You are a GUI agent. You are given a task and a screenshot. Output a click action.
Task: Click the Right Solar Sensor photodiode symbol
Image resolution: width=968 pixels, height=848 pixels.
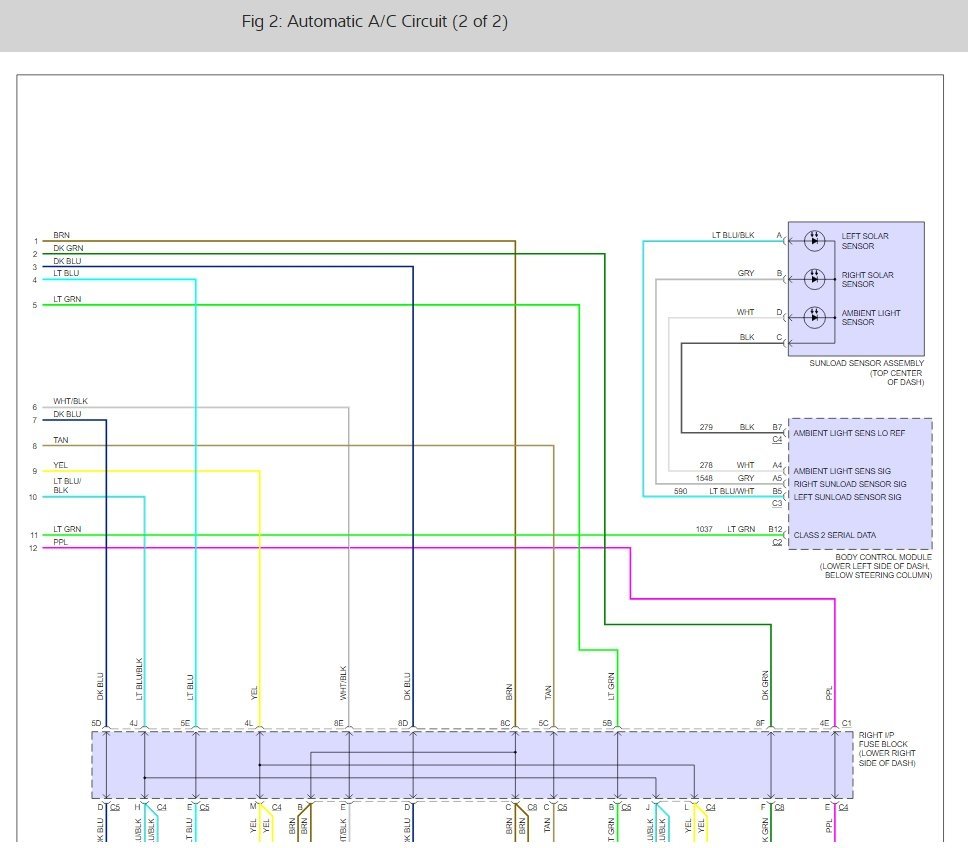pos(814,279)
